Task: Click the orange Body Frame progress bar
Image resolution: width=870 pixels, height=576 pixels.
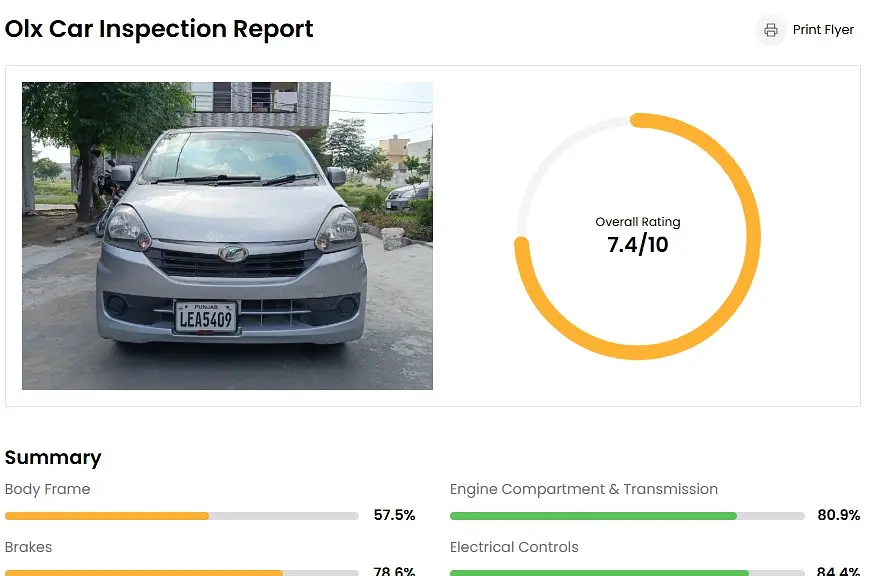Action: [107, 516]
